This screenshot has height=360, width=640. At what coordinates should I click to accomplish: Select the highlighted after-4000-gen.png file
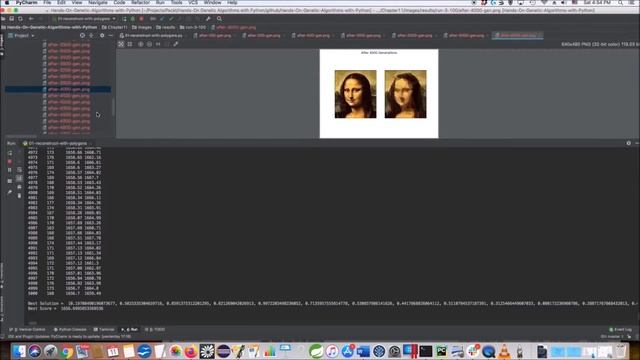[x=58, y=89]
